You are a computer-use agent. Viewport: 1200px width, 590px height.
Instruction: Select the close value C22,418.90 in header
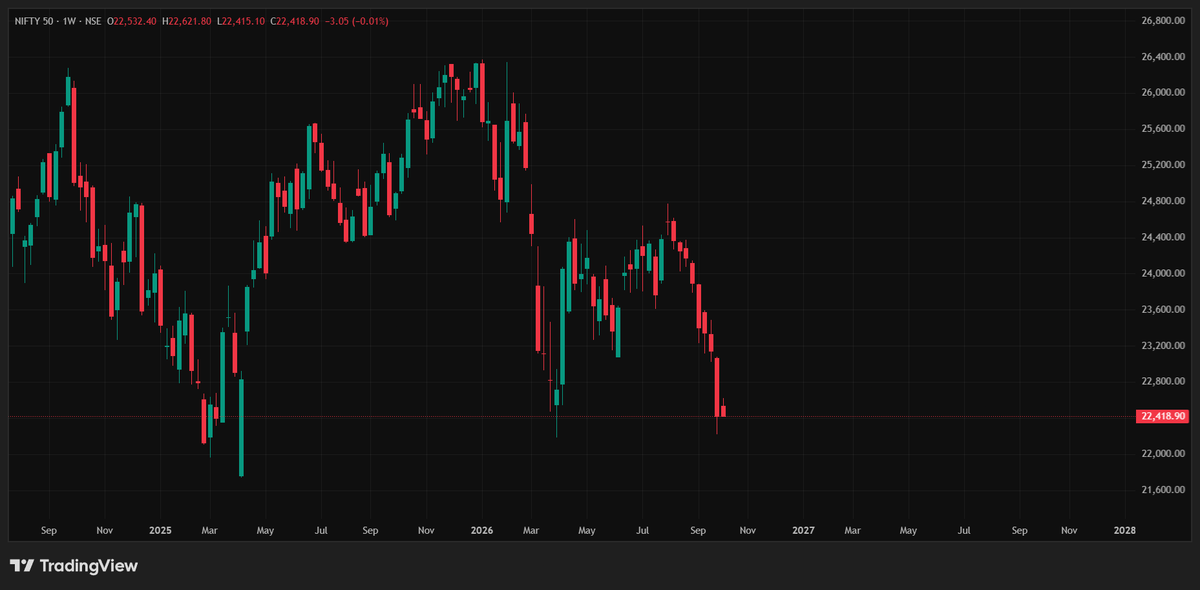point(297,21)
